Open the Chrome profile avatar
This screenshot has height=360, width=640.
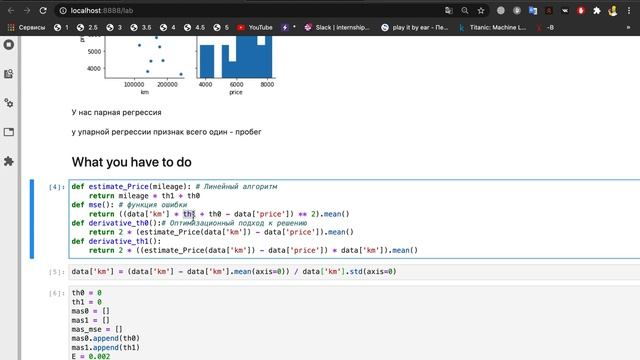pyautogui.click(x=613, y=11)
